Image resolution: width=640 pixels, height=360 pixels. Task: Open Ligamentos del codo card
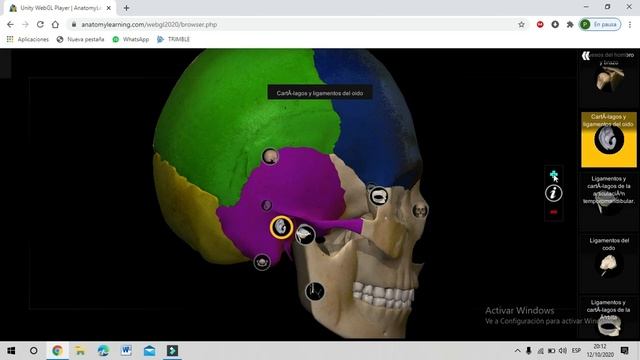click(x=609, y=264)
